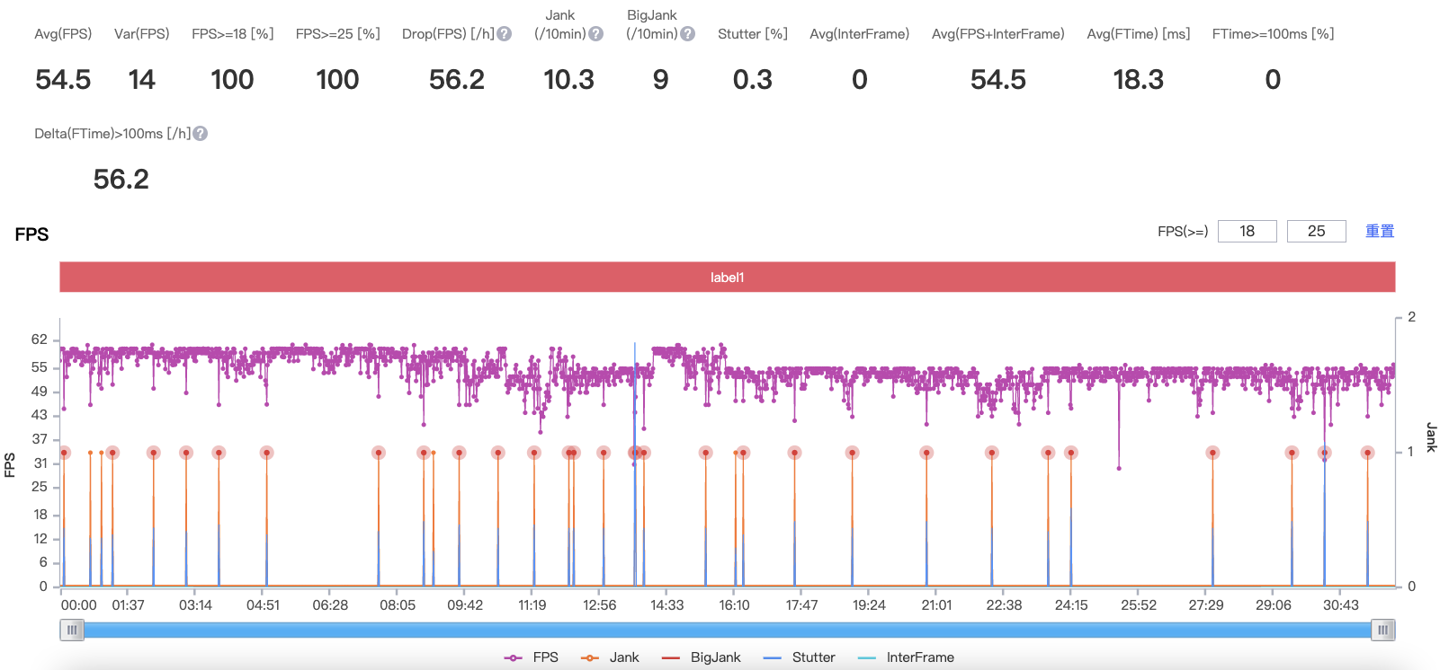Click the Stutter [%] value 0.3
Image resolution: width=1440 pixels, height=670 pixels.
(x=752, y=80)
